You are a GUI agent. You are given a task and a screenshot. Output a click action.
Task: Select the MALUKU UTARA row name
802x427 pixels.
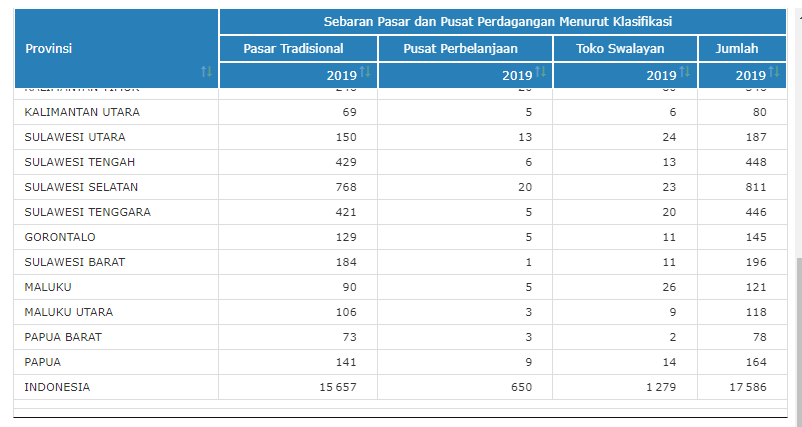(x=69, y=312)
